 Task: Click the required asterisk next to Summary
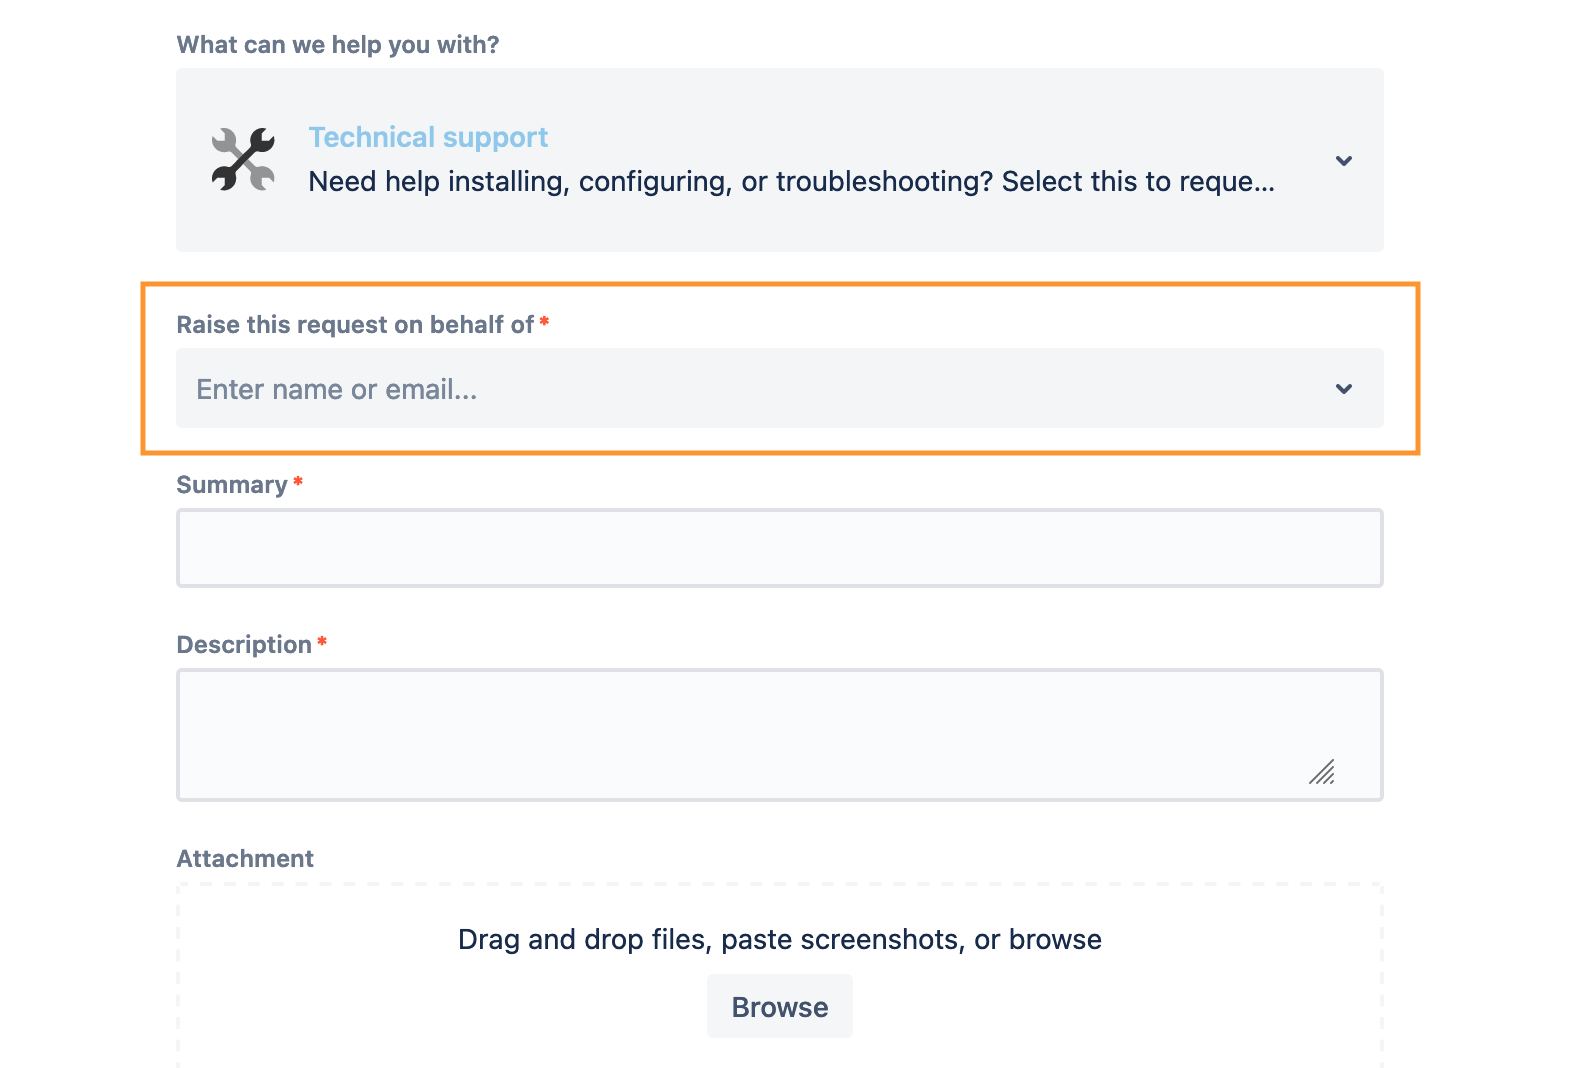click(298, 482)
